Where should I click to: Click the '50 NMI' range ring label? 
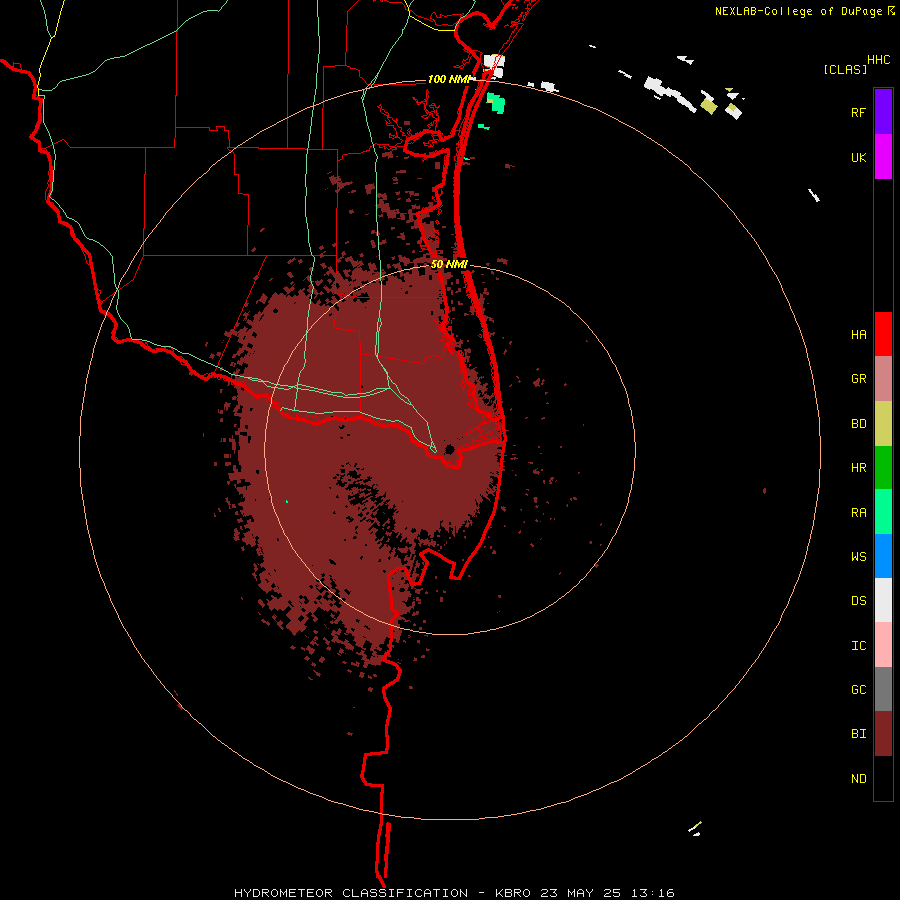[x=449, y=265]
